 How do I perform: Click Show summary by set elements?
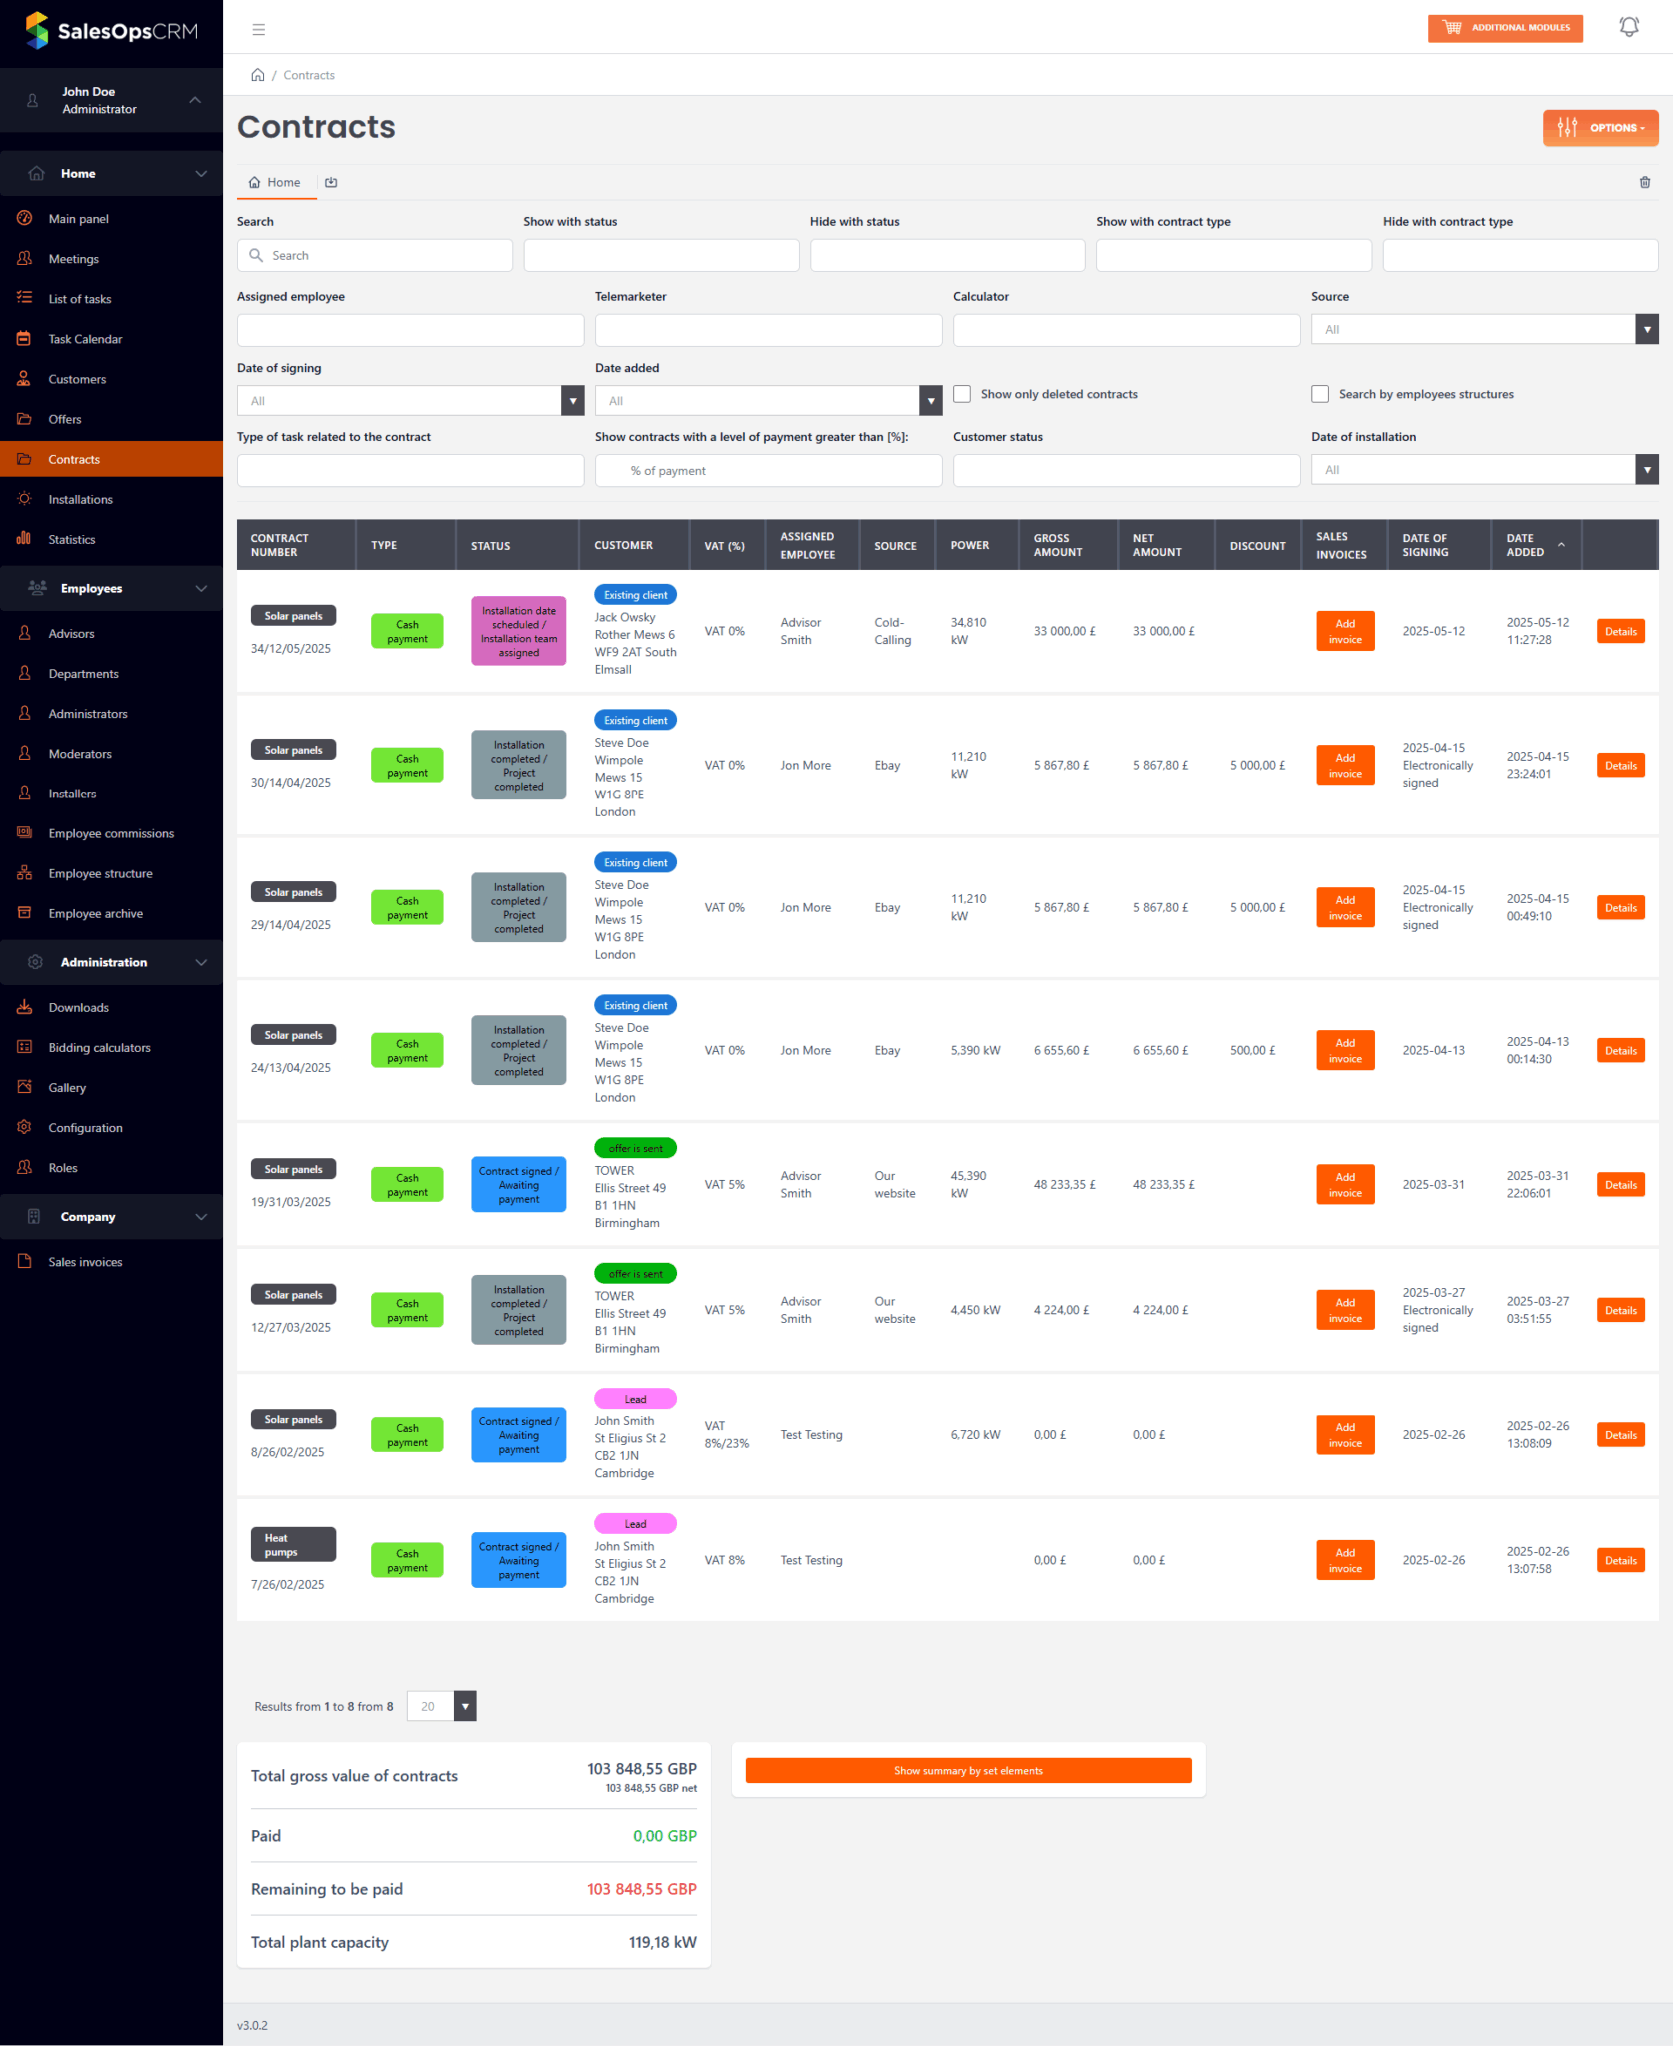tap(967, 1770)
